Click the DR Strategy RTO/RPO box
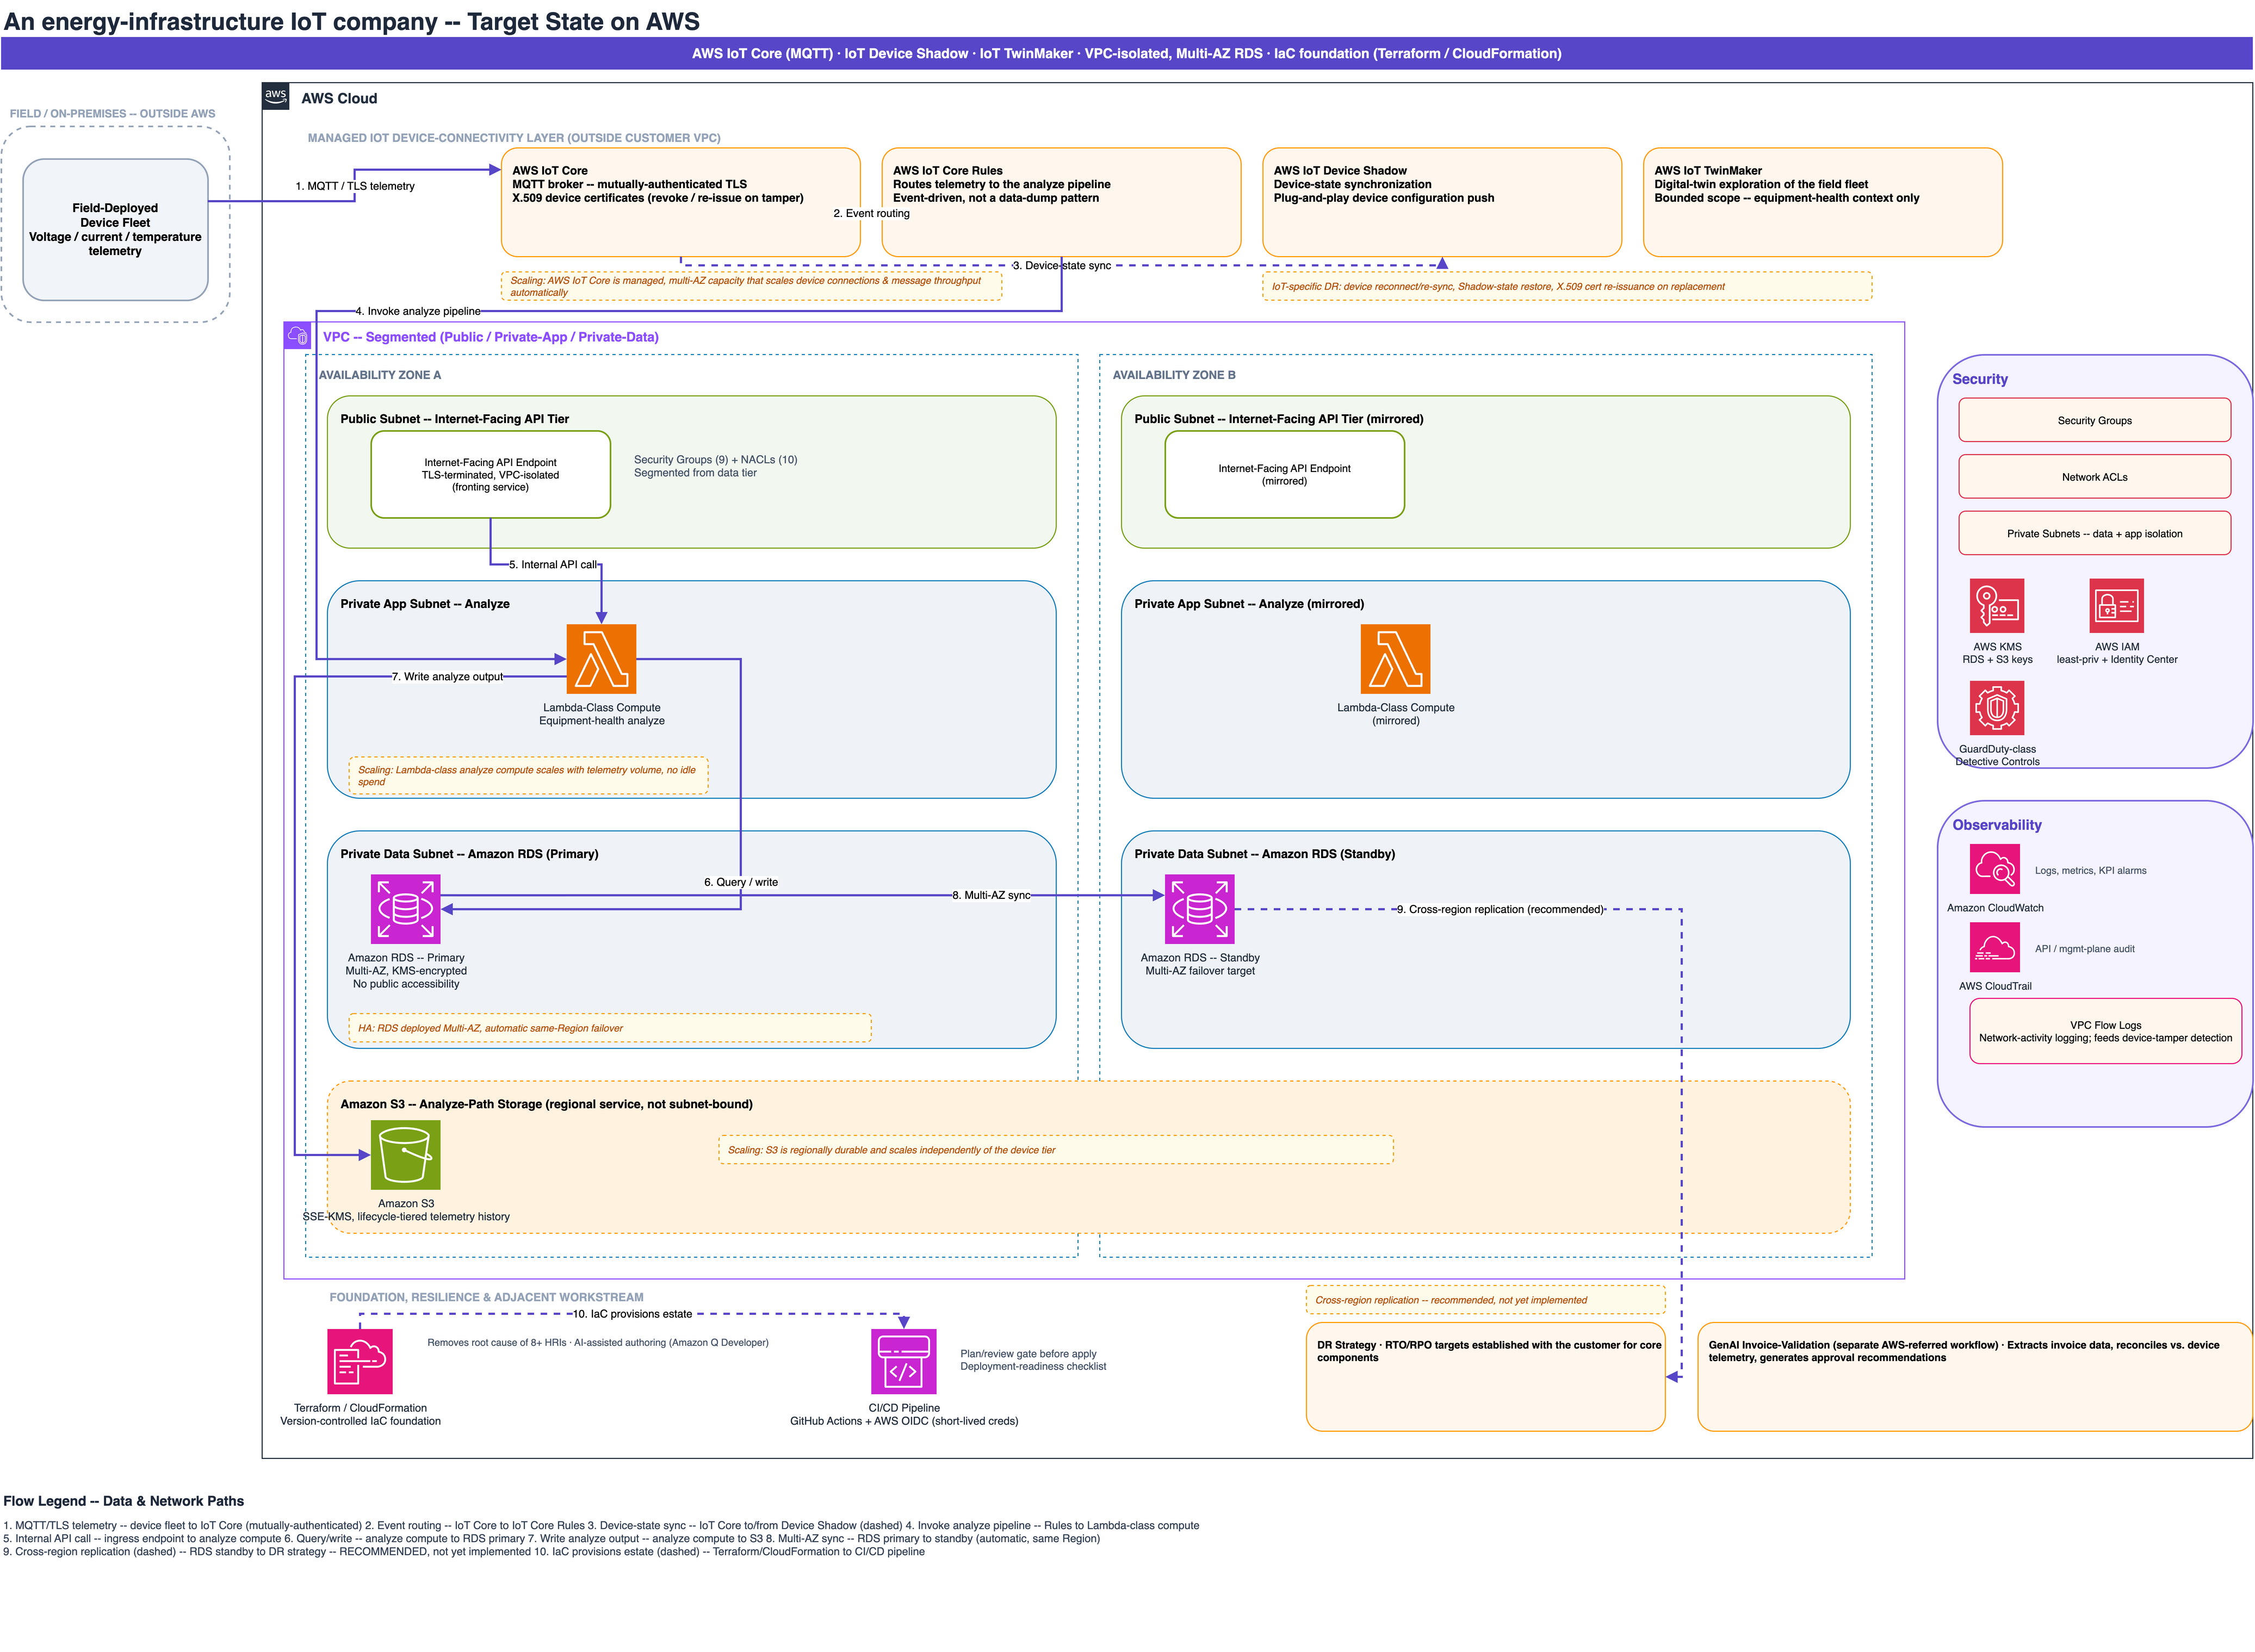Screen dimensions: 2255x1652 [1485, 1377]
